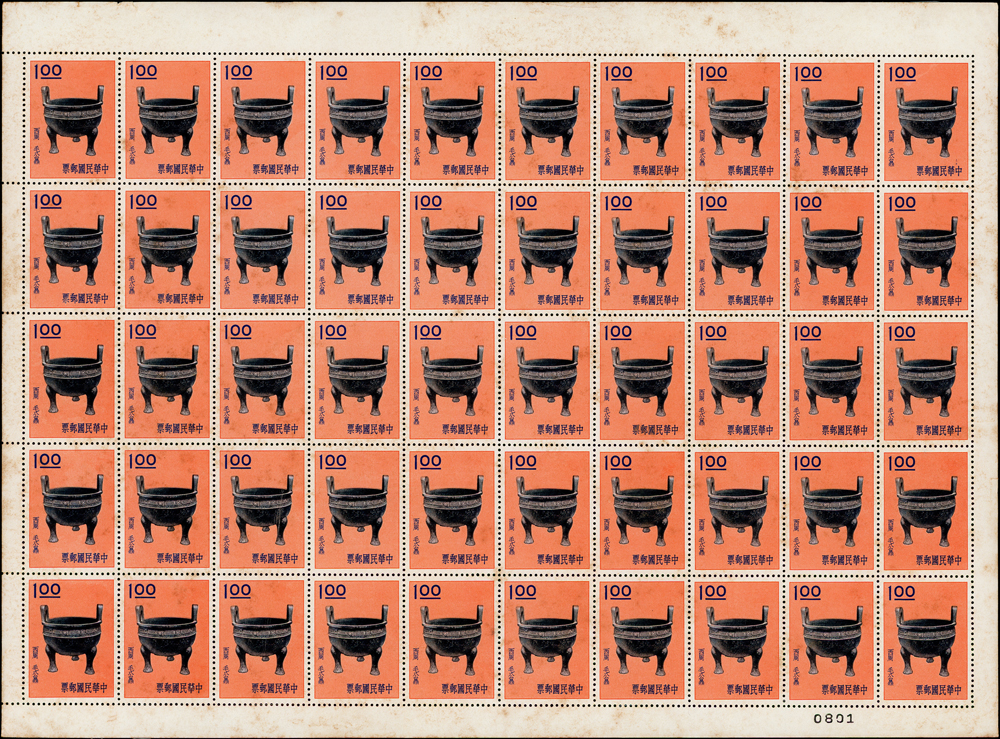Screen dimensions: 1000x739
Task: Select the top-left corner stamp
Action: [x=72, y=120]
